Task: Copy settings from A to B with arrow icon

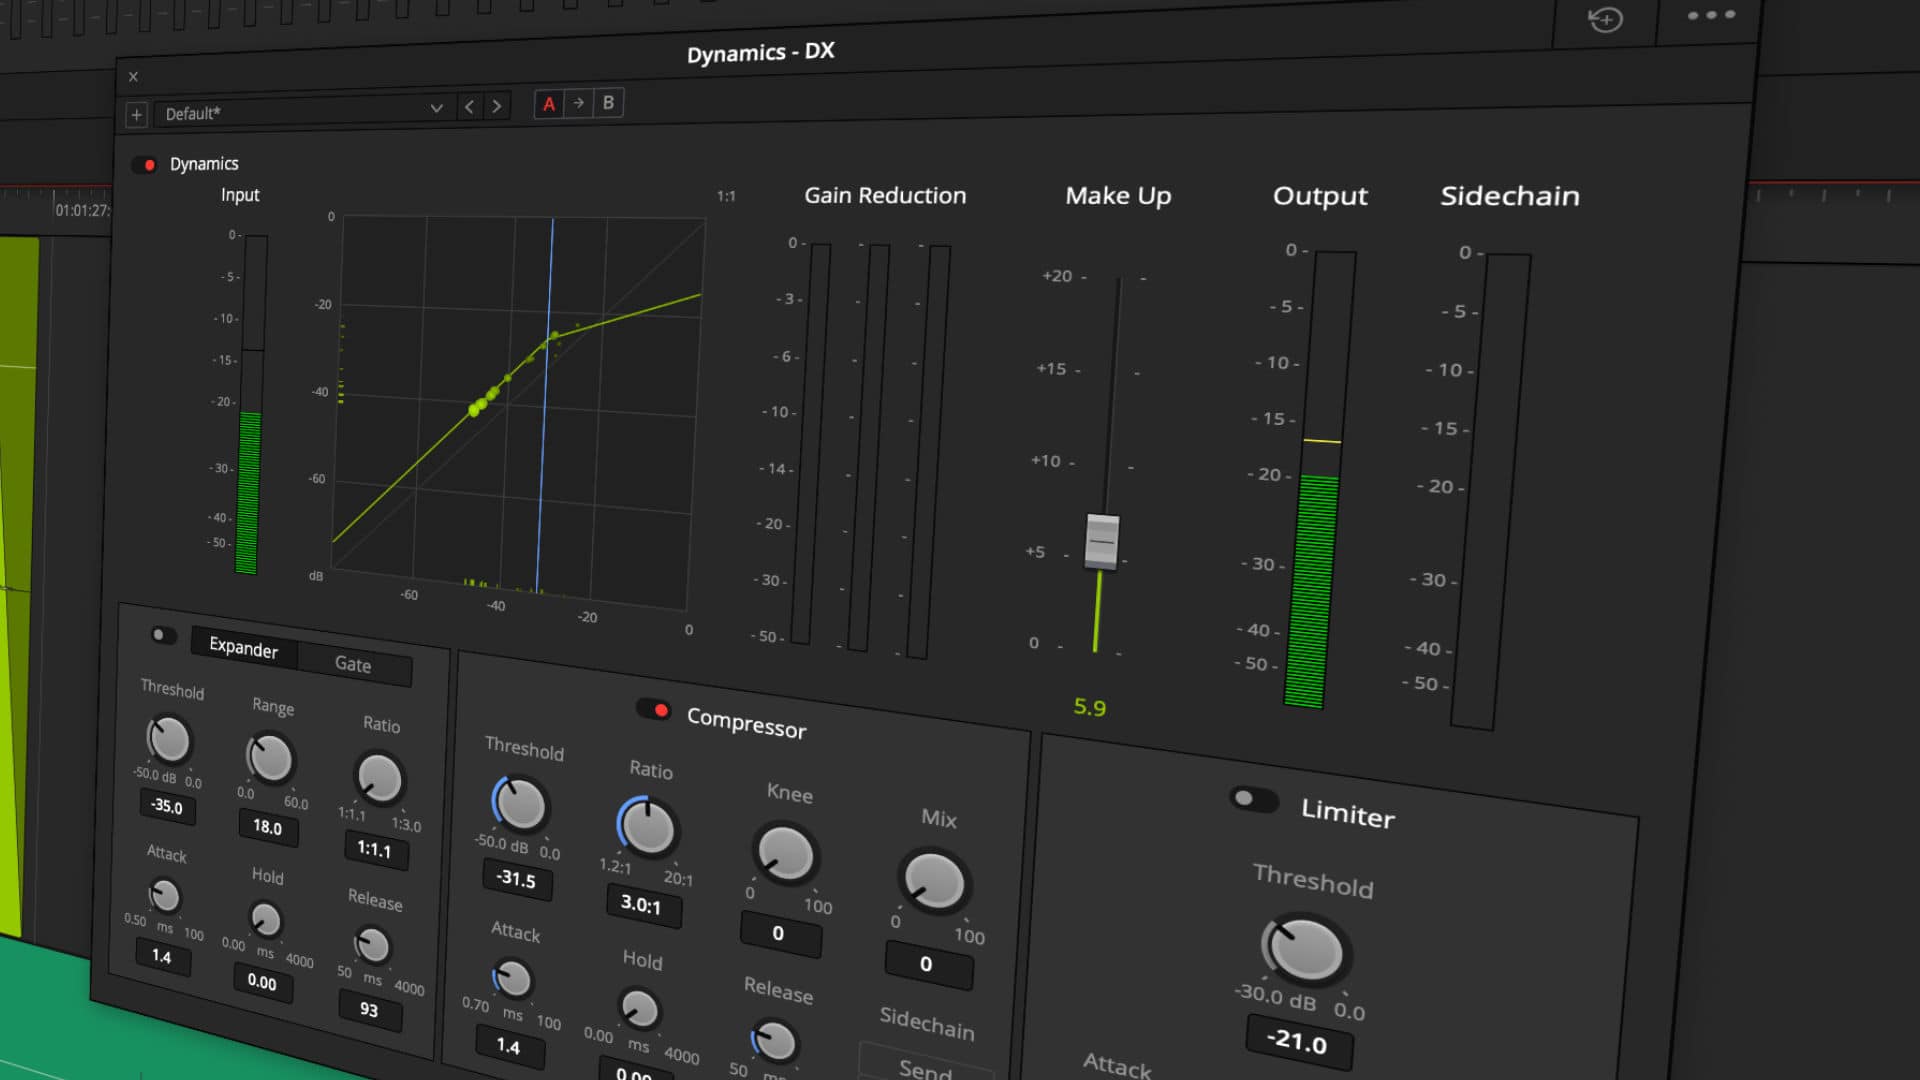Action: pos(578,103)
